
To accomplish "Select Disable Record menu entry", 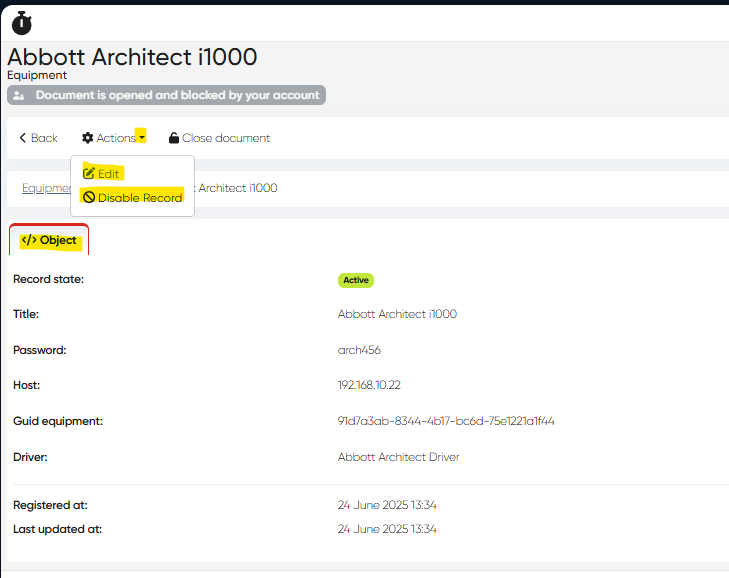I will (x=139, y=198).
